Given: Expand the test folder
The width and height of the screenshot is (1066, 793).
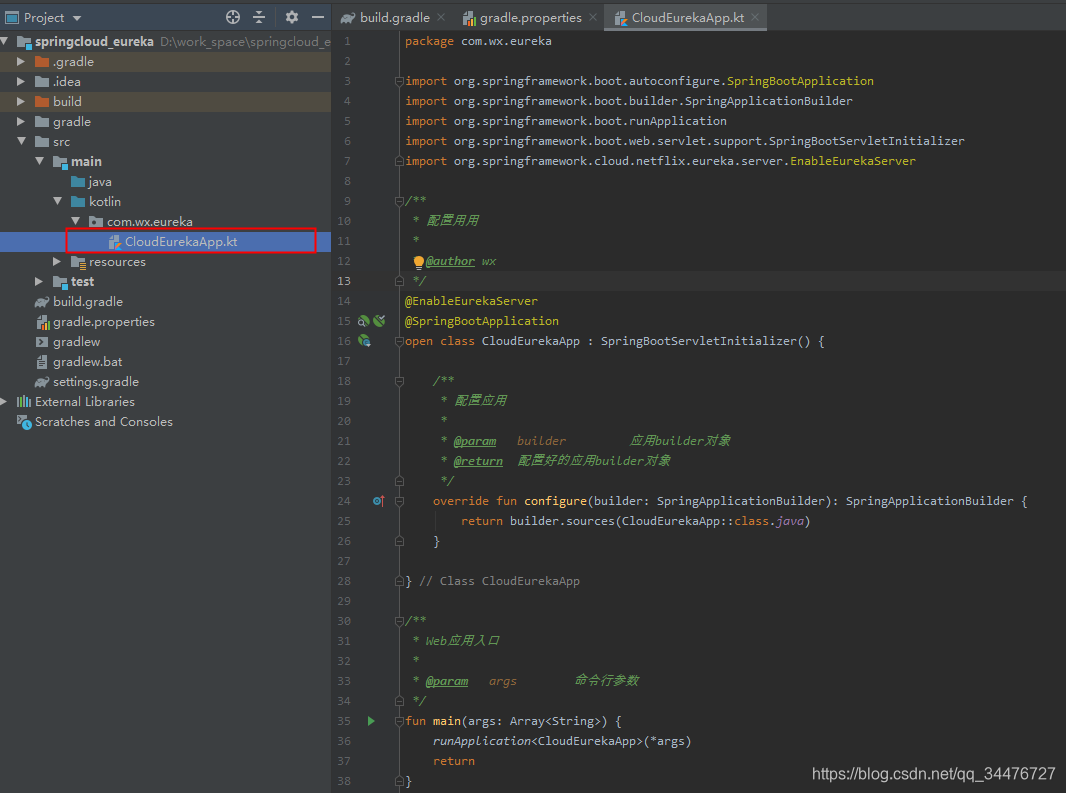Looking at the screenshot, I should [x=39, y=282].
